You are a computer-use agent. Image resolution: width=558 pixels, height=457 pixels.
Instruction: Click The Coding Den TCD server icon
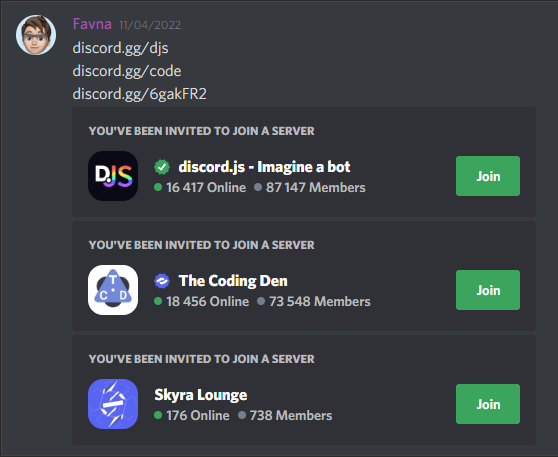(113, 290)
